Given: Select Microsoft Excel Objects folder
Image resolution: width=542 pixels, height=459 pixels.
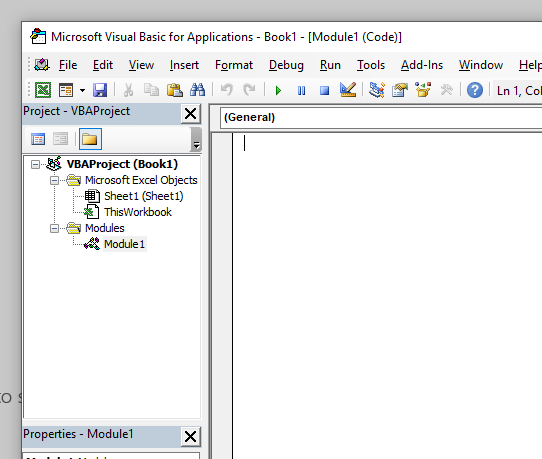Looking at the screenshot, I should (141, 180).
